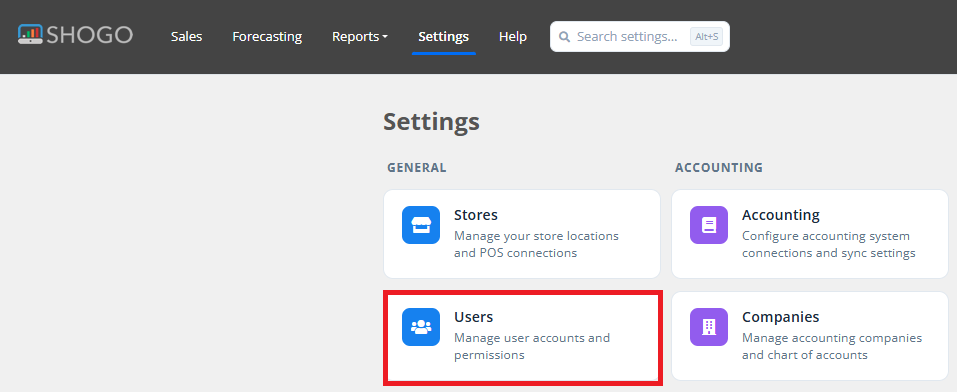Click the ACCOUNTING section heading
The width and height of the screenshot is (957, 392).
718,167
